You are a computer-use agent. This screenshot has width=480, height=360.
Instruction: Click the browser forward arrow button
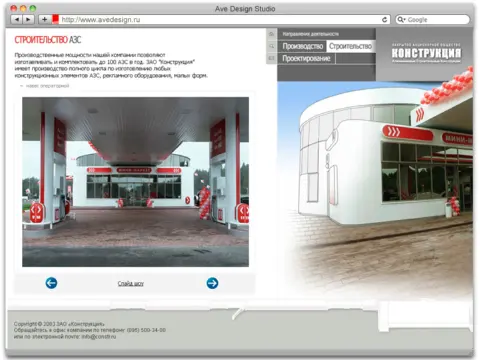tap(28, 20)
